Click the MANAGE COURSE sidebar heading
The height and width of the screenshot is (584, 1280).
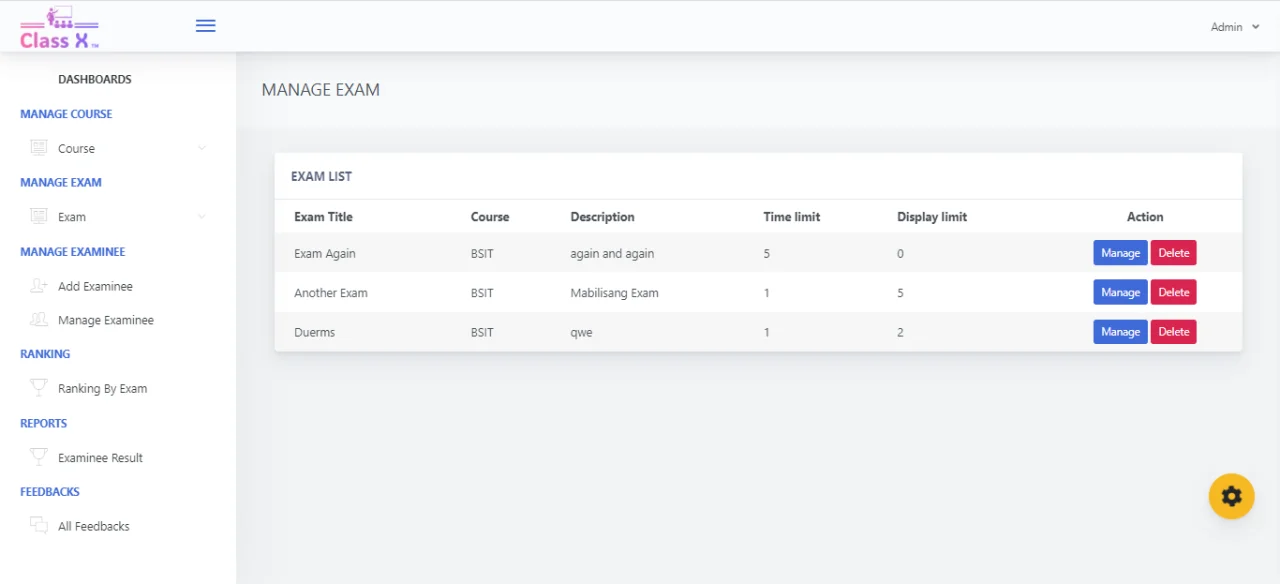(x=66, y=114)
